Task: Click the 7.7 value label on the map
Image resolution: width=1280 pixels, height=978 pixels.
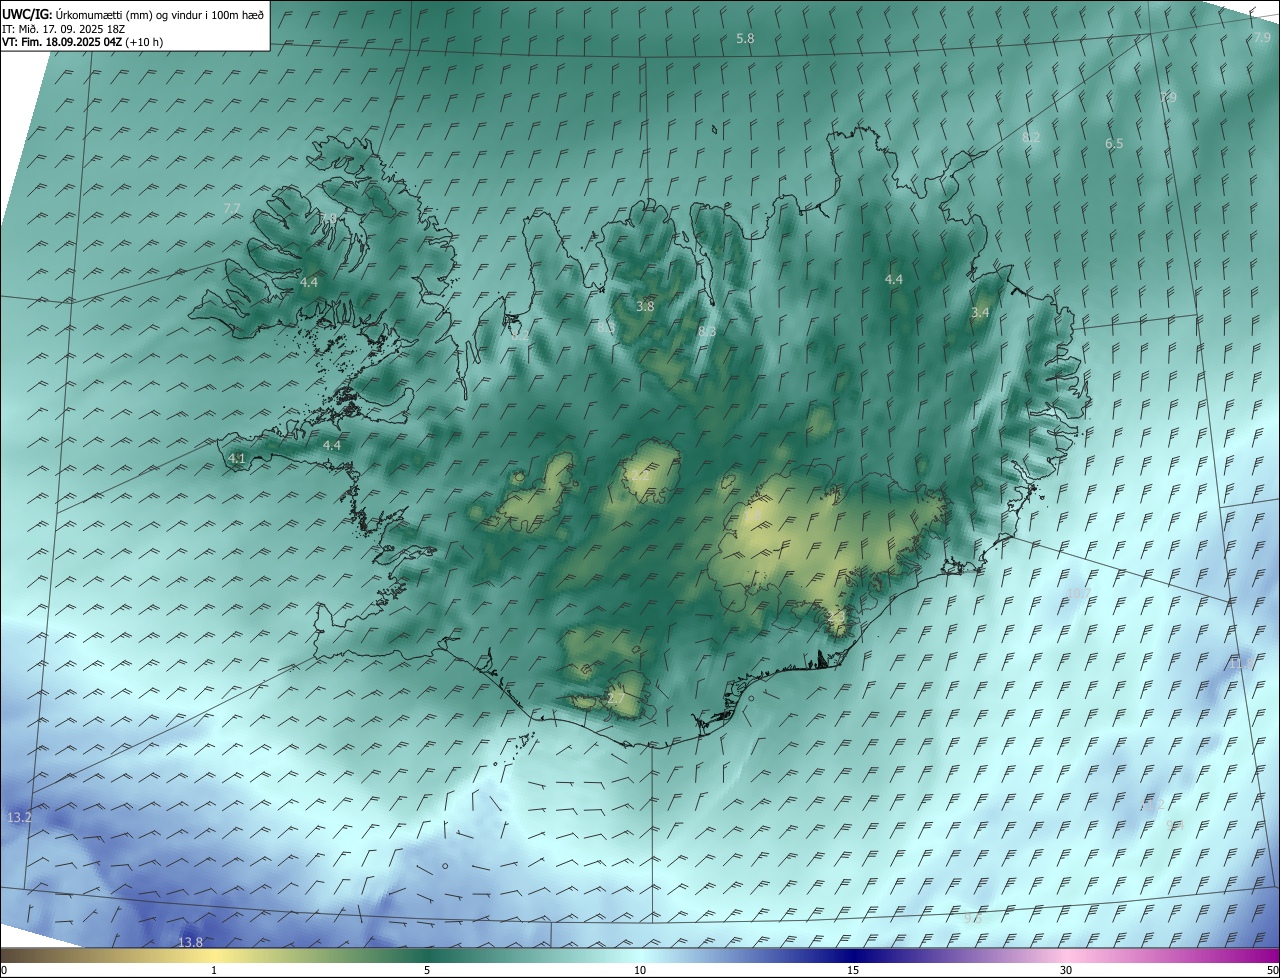Action: coord(232,208)
